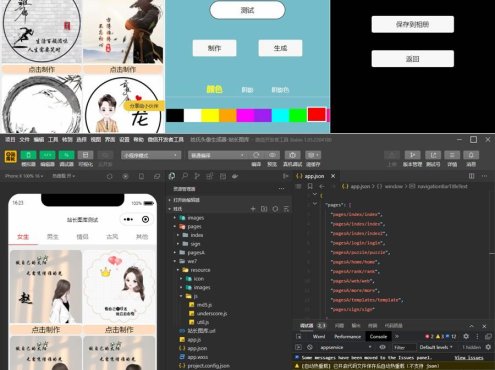Click the detach simulator window icon

[x=157, y=176]
